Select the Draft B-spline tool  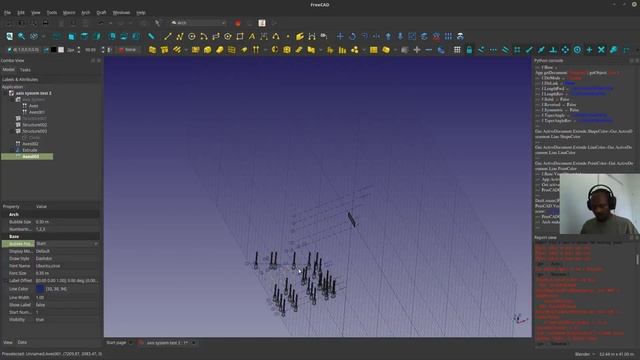pyautogui.click(x=276, y=36)
